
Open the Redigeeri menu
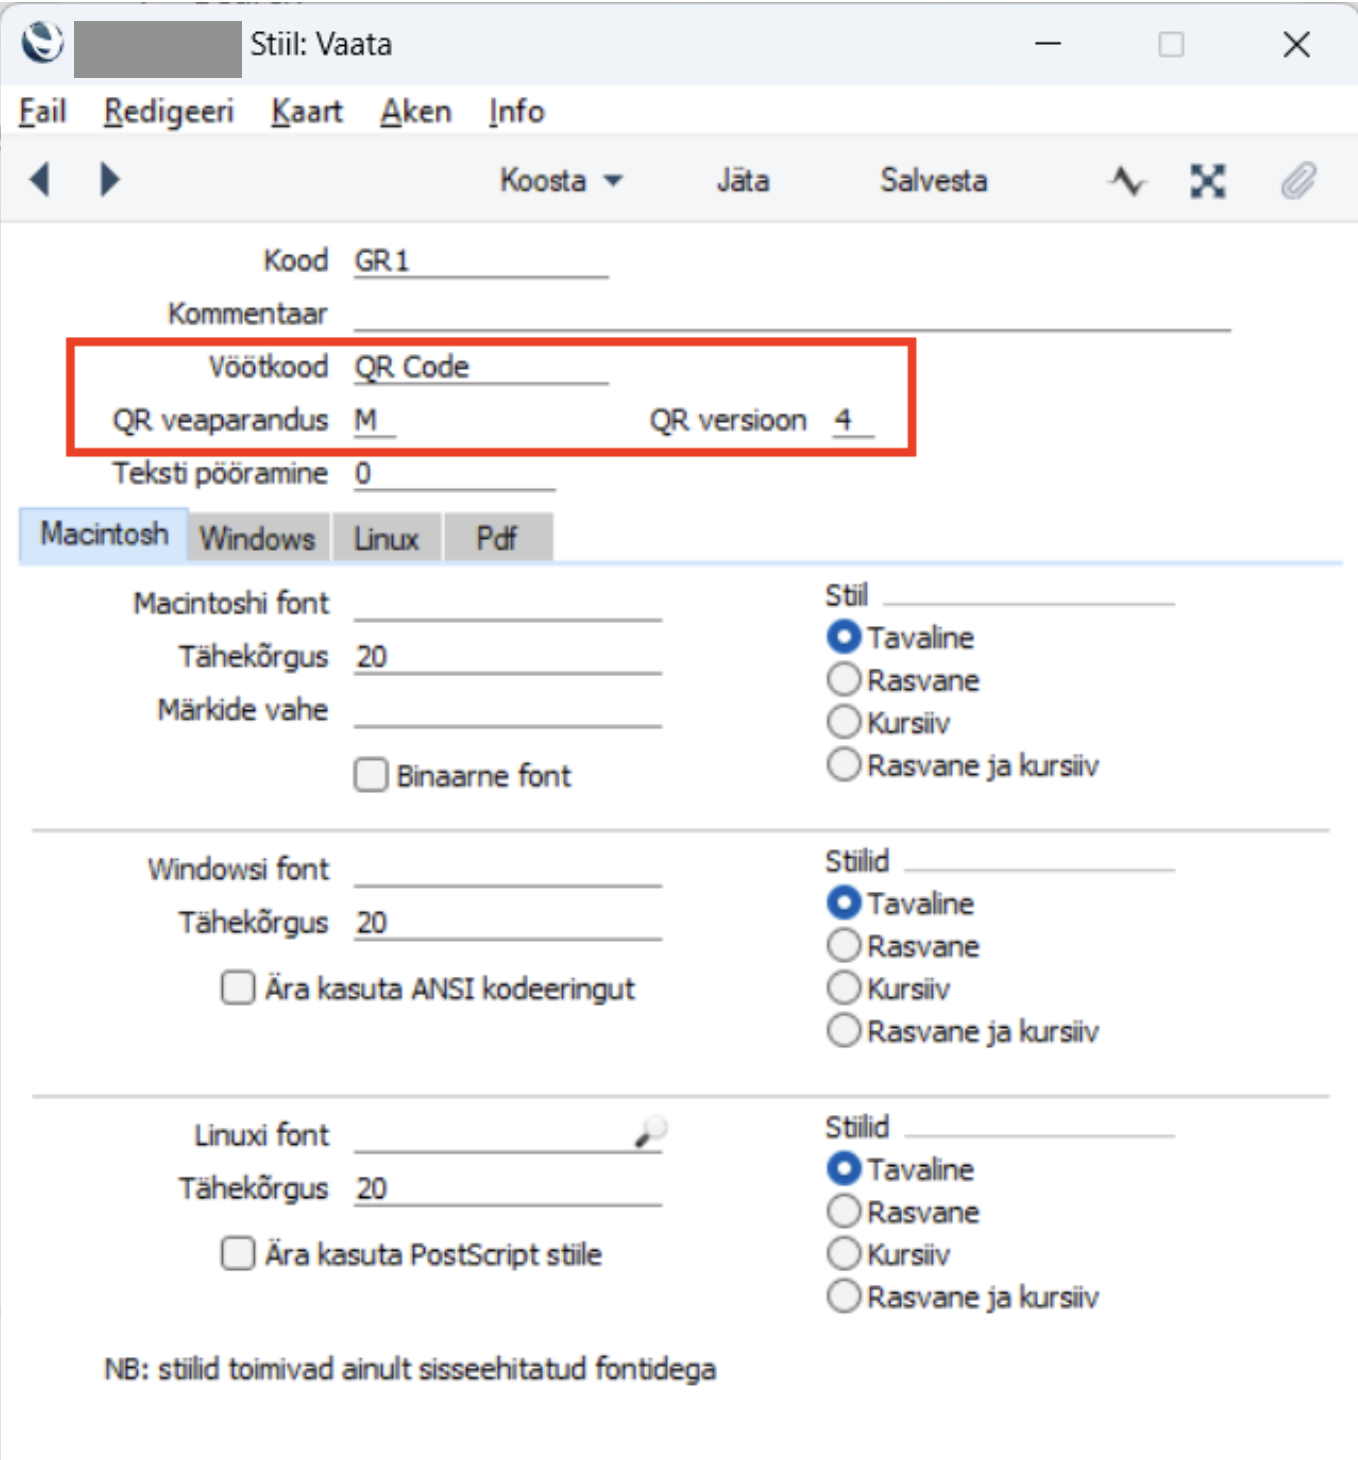168,111
